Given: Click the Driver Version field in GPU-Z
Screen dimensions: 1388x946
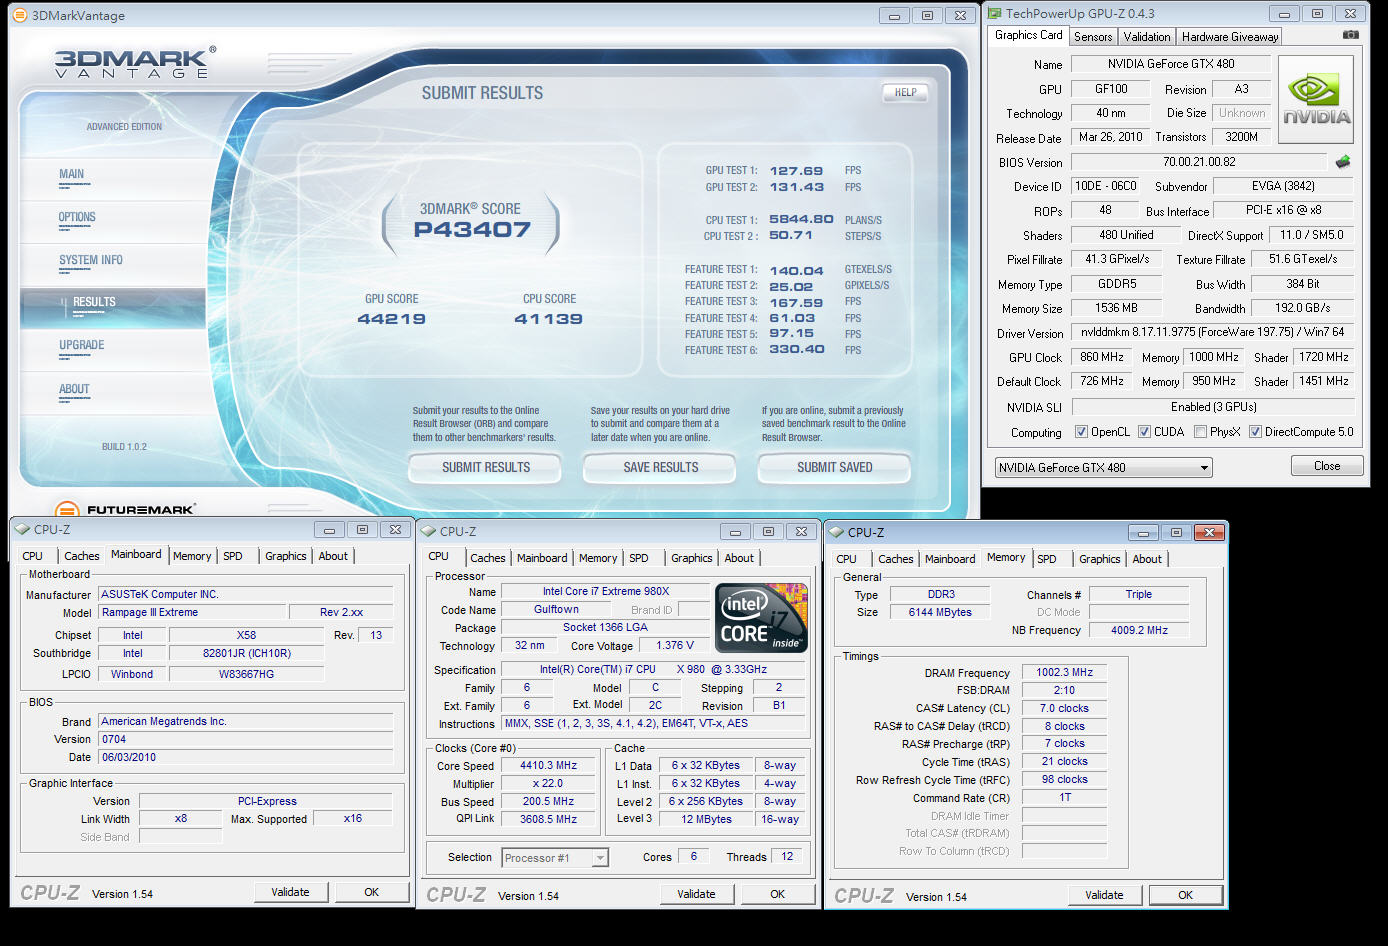Looking at the screenshot, I should [x=1212, y=332].
